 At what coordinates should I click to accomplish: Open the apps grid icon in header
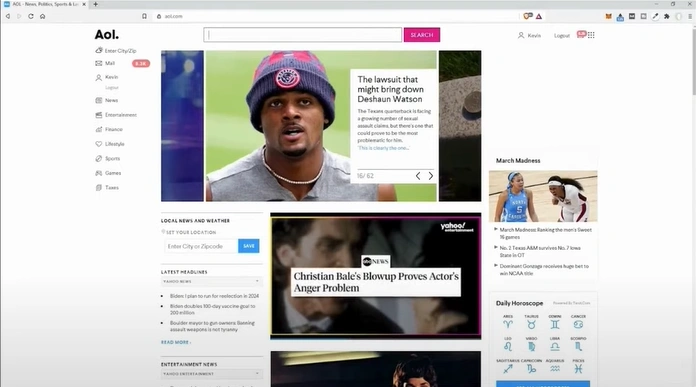[x=591, y=35]
